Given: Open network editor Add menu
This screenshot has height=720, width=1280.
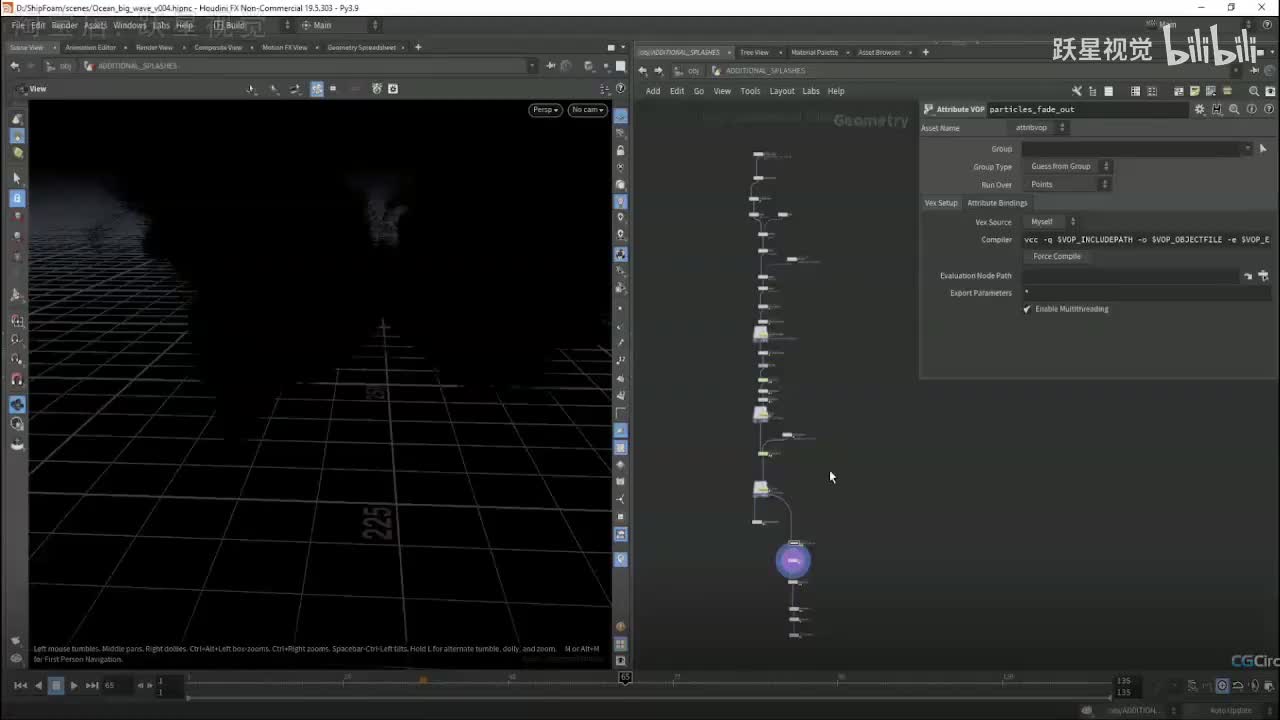Looking at the screenshot, I should coord(653,91).
